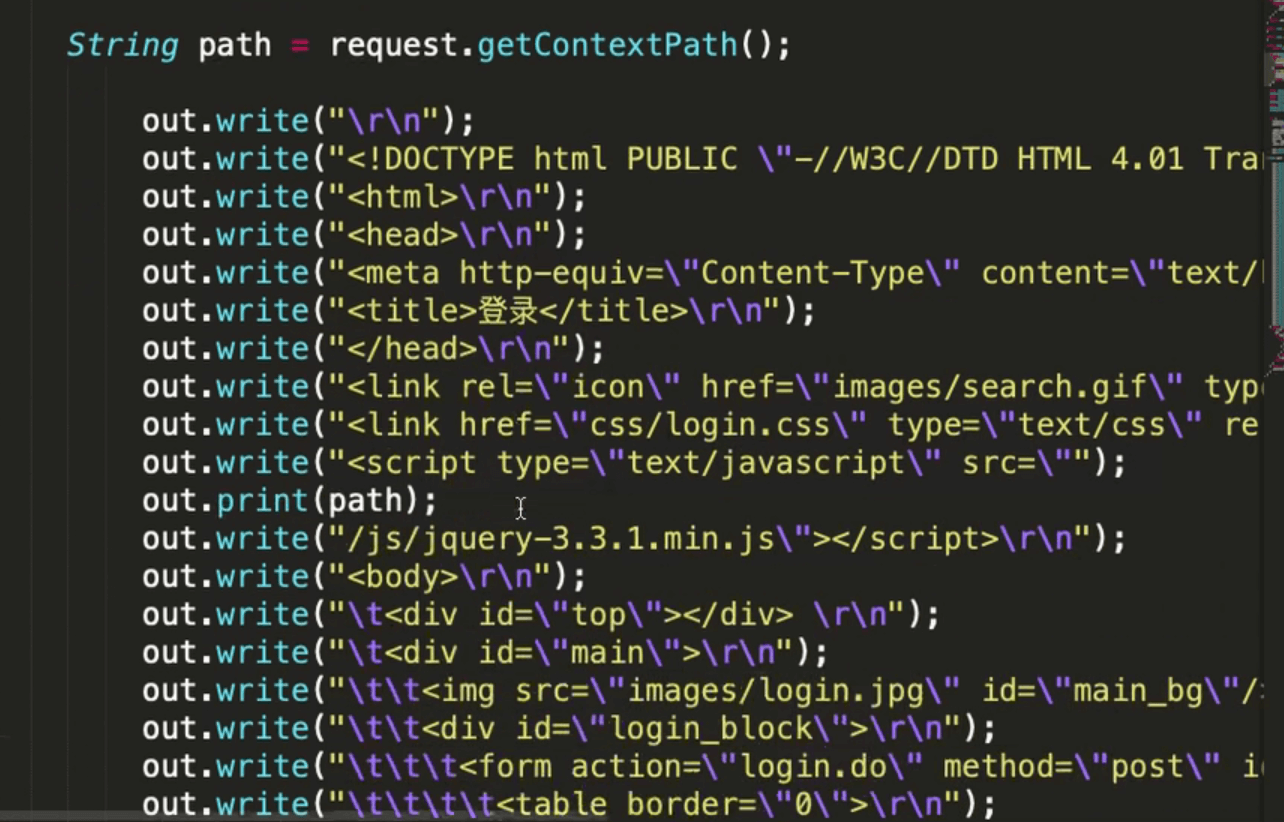Screen dimensions: 1284x822
Task: Click the img src images/login.jpg line
Action: tap(704, 691)
